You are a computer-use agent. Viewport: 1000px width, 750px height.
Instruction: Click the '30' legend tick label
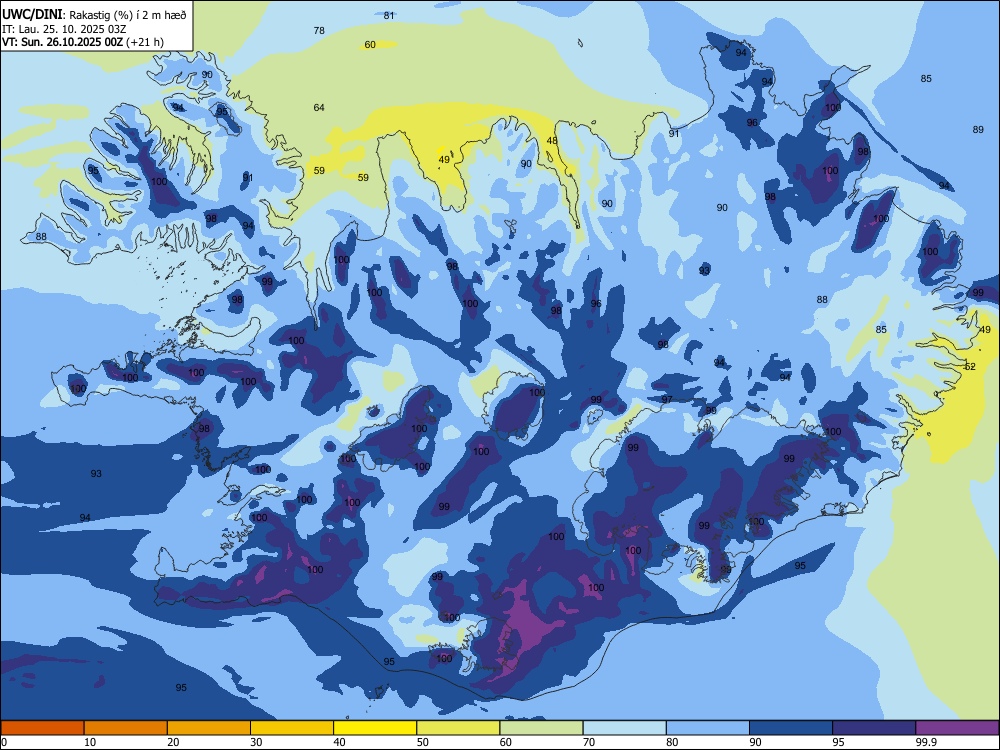tap(256, 742)
